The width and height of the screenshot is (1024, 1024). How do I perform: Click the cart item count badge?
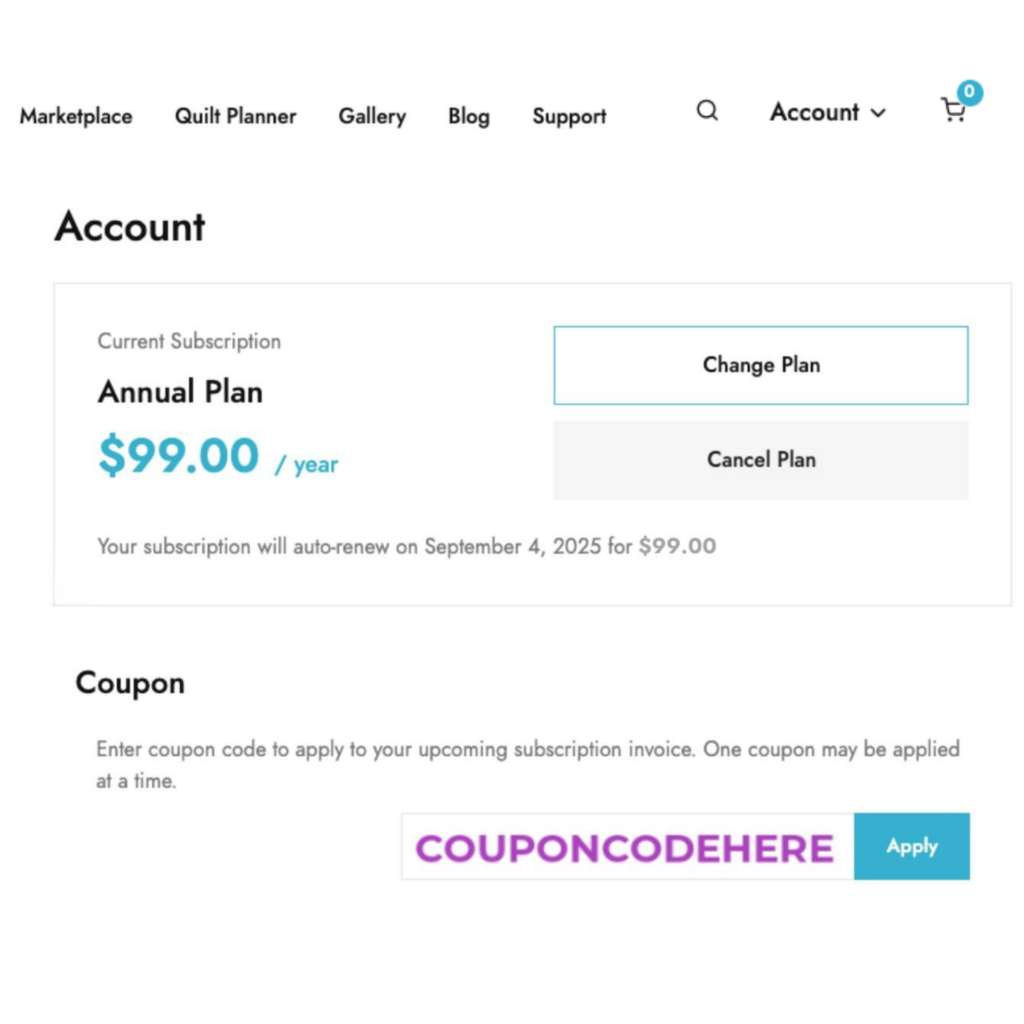tap(969, 93)
